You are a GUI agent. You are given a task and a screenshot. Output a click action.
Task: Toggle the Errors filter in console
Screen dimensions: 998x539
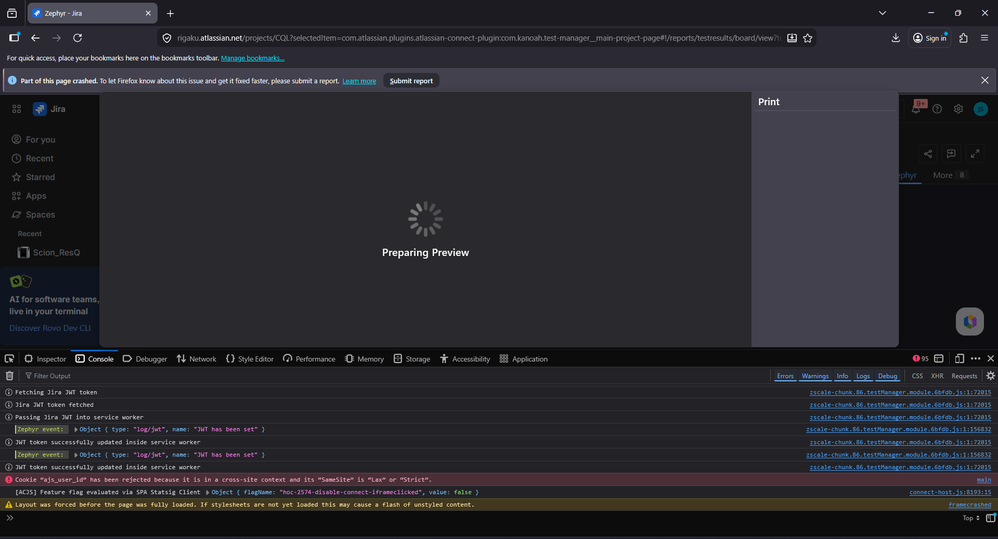pyautogui.click(x=785, y=376)
